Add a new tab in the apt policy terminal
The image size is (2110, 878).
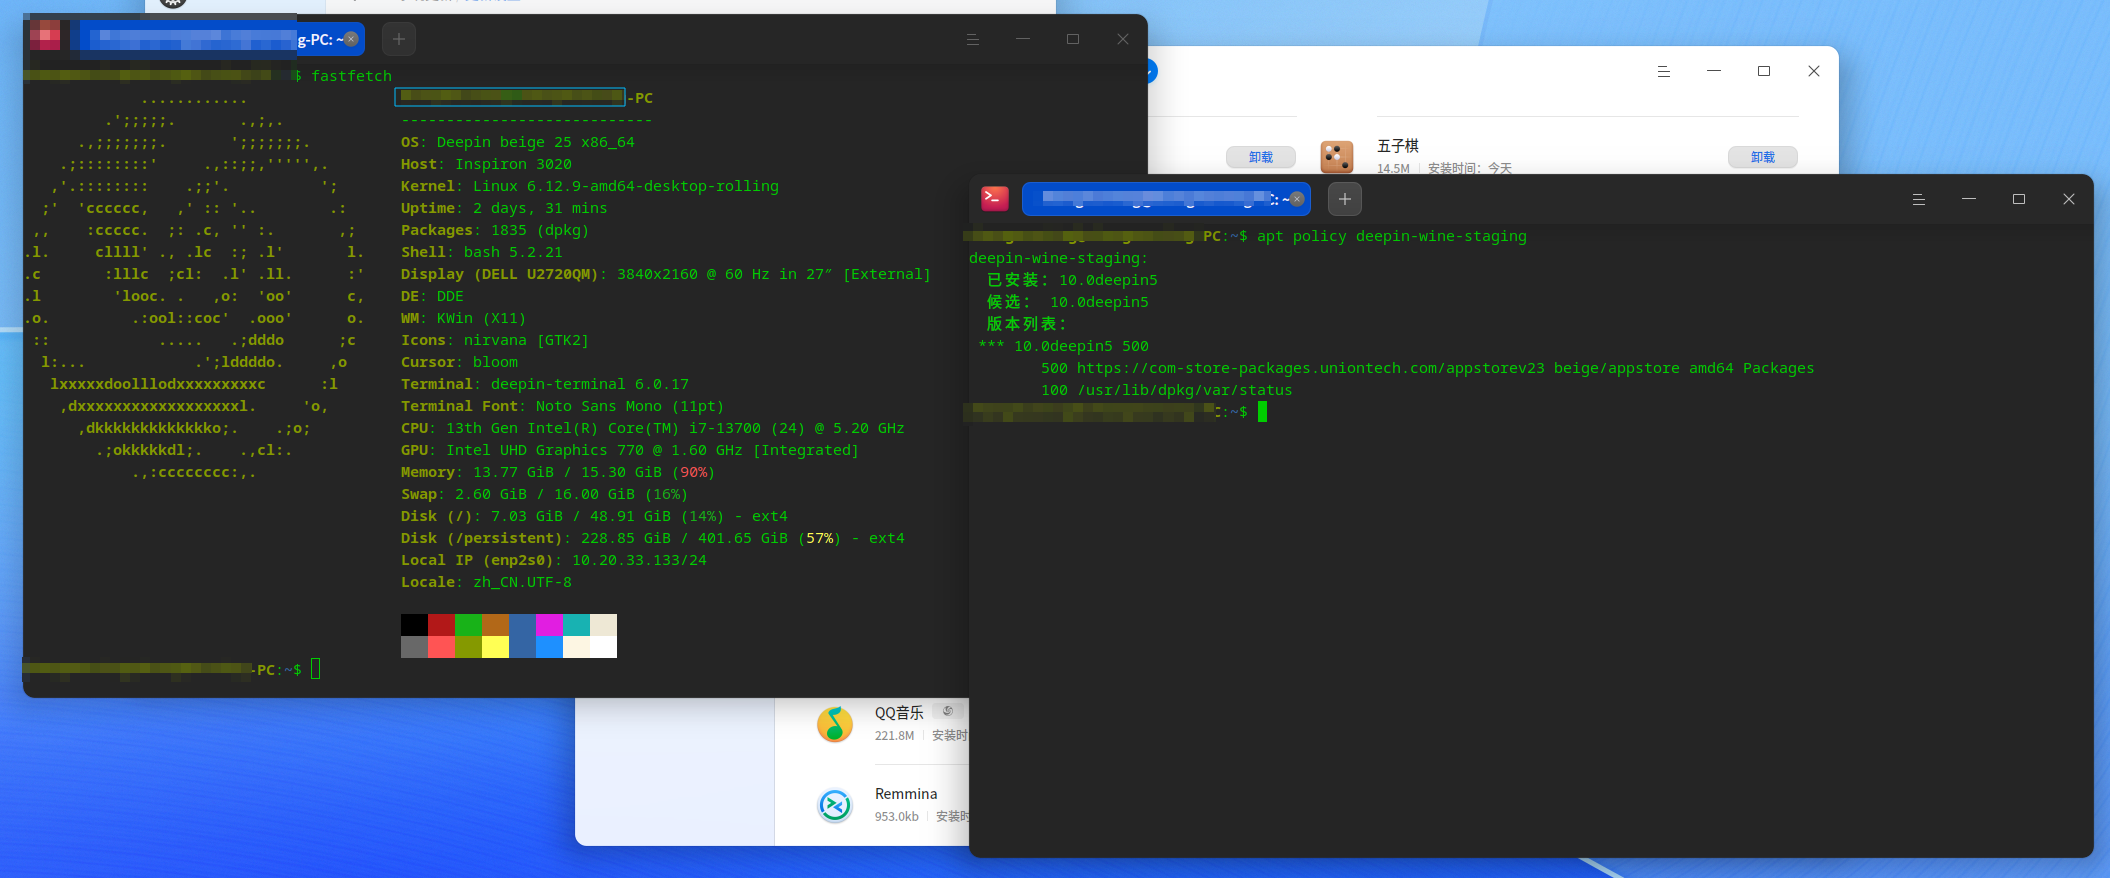[1345, 199]
